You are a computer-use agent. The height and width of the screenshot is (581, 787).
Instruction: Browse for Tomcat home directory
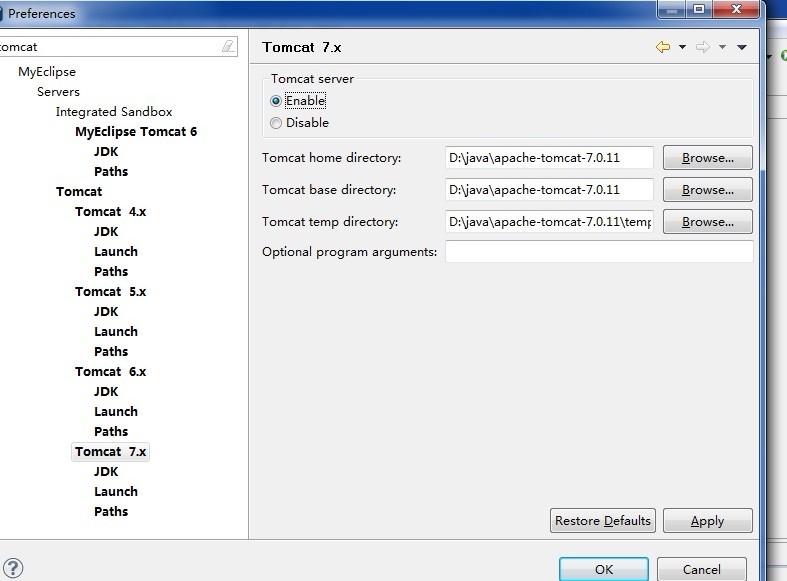click(x=708, y=158)
